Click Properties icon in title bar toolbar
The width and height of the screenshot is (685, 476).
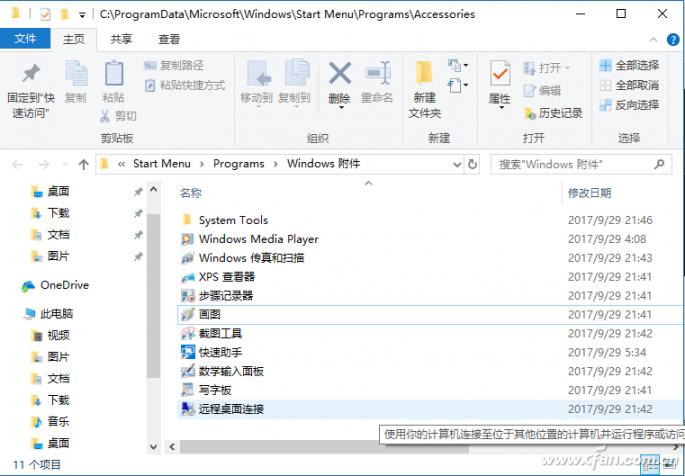pos(45,14)
